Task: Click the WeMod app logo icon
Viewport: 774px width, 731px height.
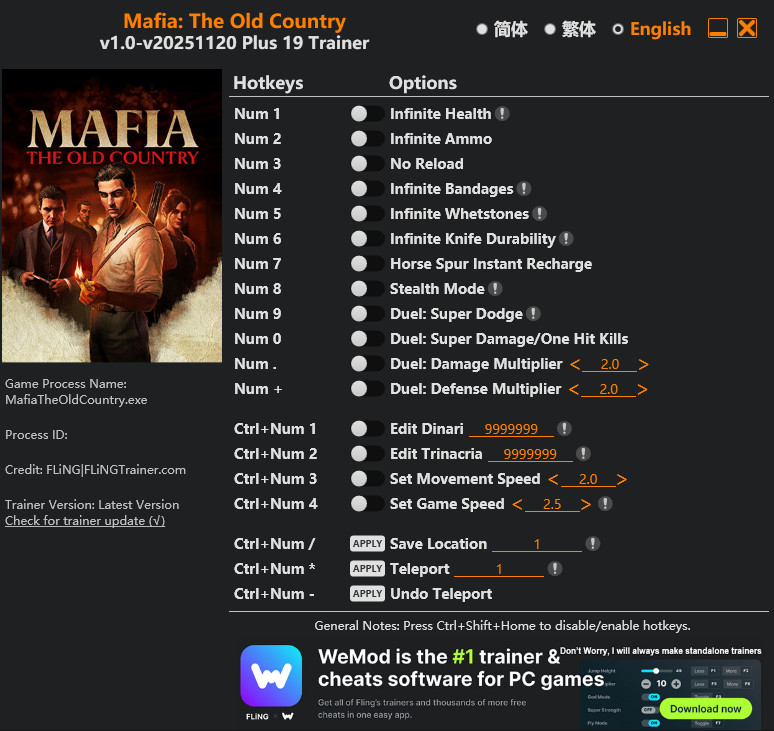Action: tap(271, 676)
